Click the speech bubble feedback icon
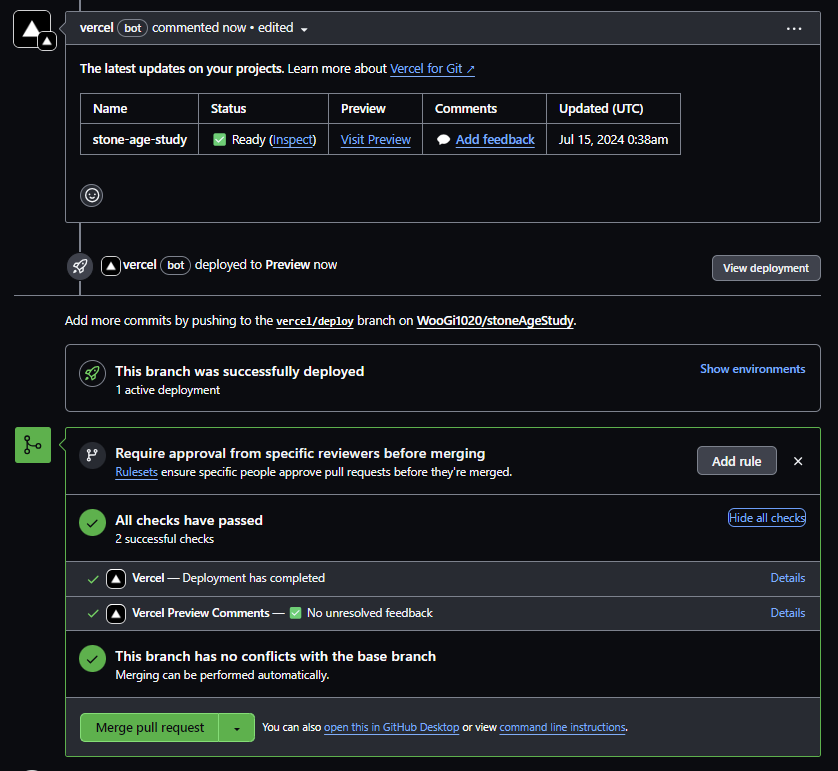This screenshot has width=838, height=771. coord(443,140)
